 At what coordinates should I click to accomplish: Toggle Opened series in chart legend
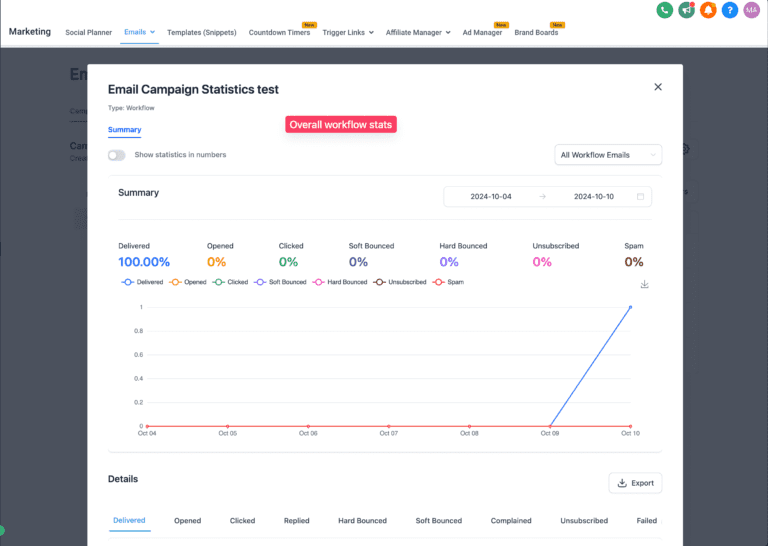(188, 282)
